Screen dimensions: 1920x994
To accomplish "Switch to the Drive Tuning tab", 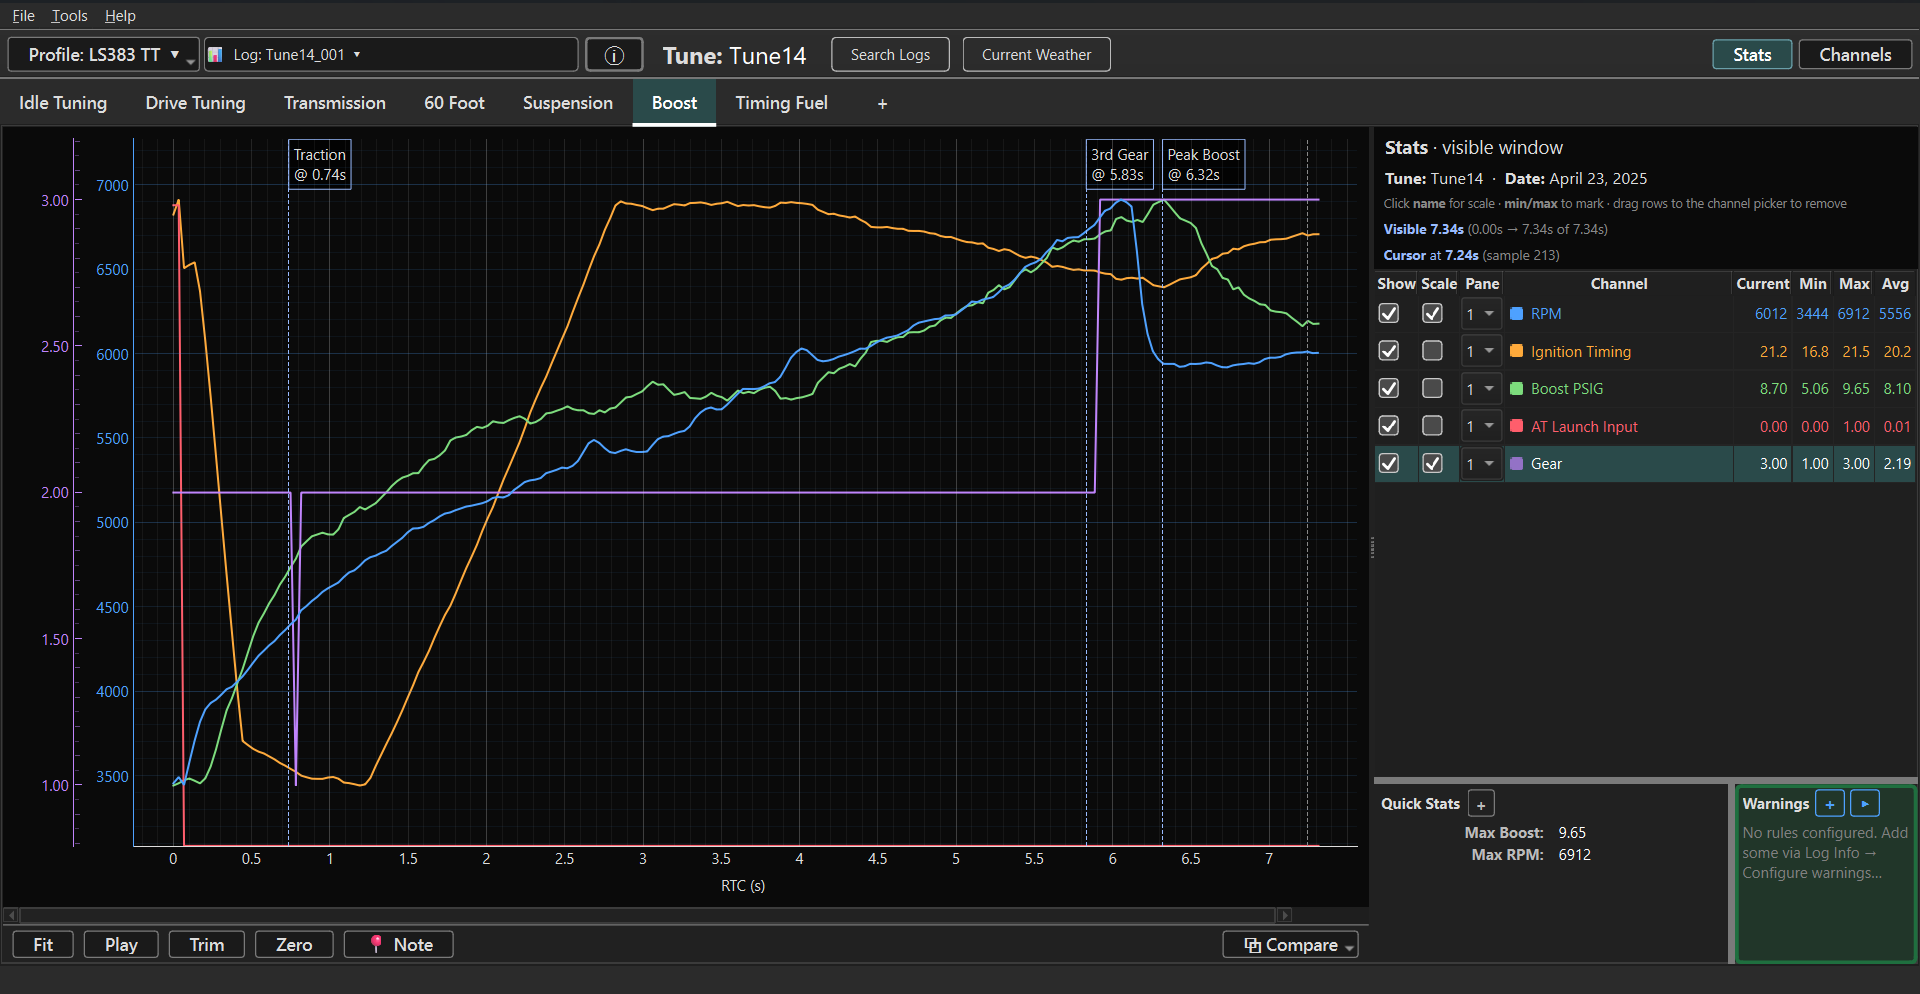I will (x=195, y=103).
